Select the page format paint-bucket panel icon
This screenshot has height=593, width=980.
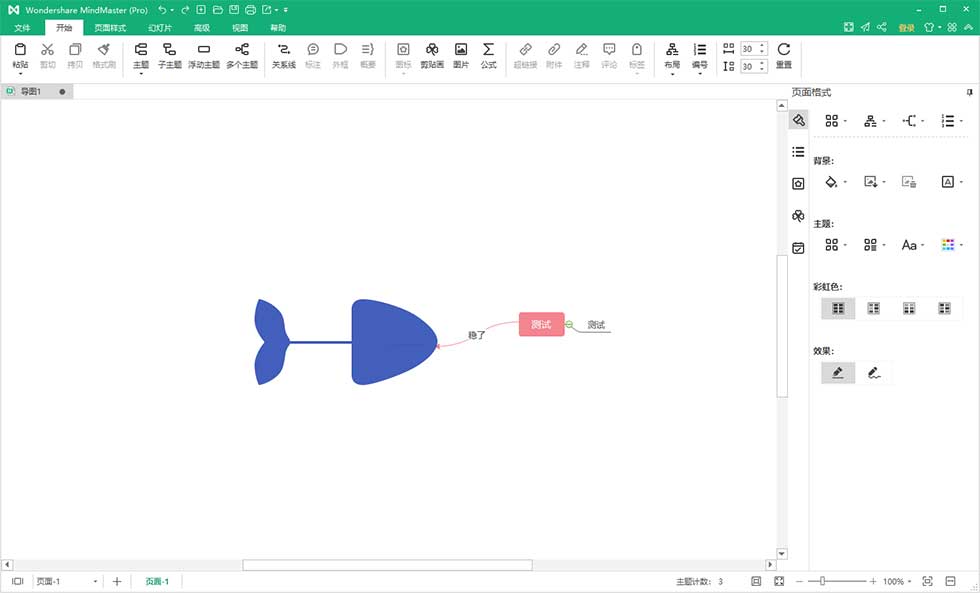pyautogui.click(x=798, y=120)
